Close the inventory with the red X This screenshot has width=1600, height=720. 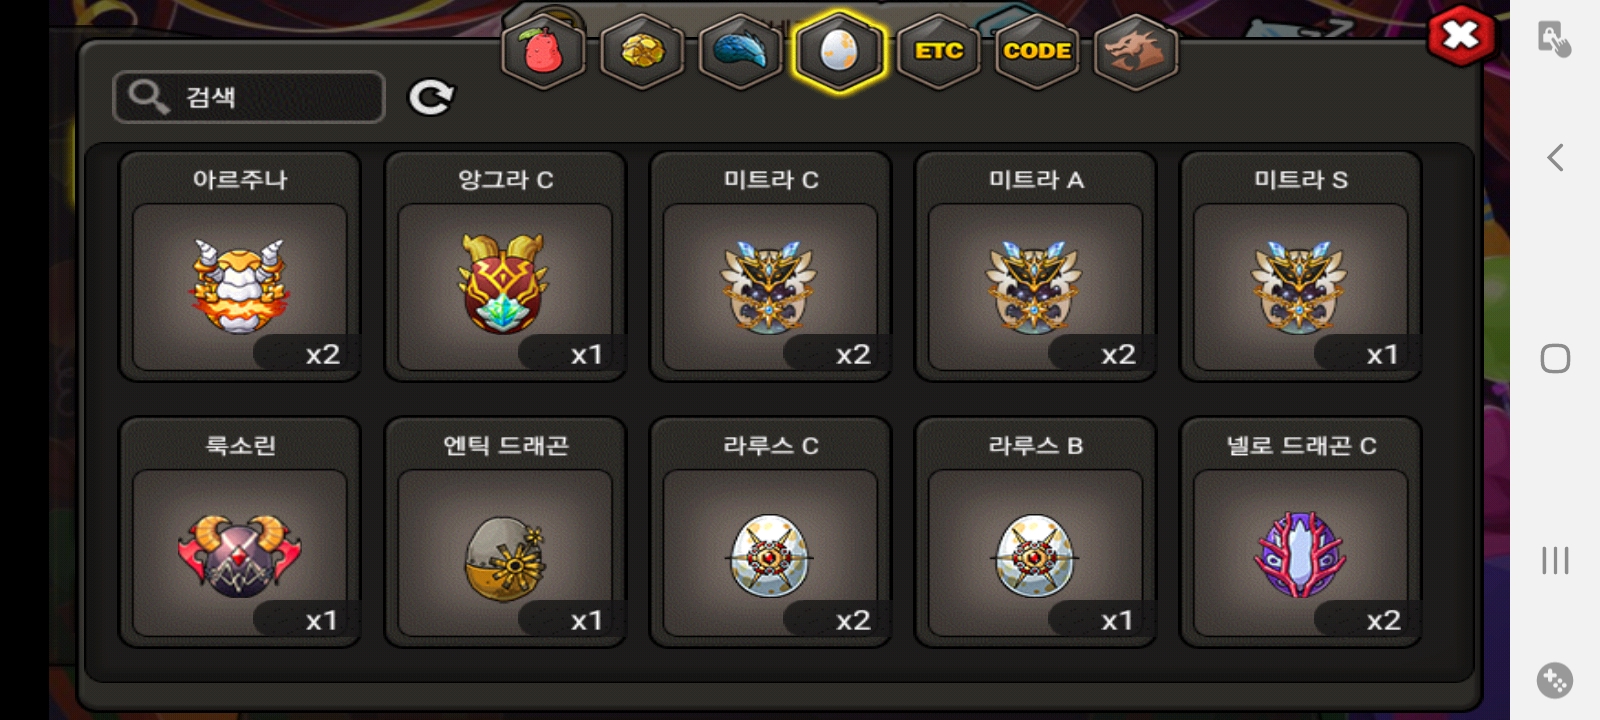click(1461, 37)
